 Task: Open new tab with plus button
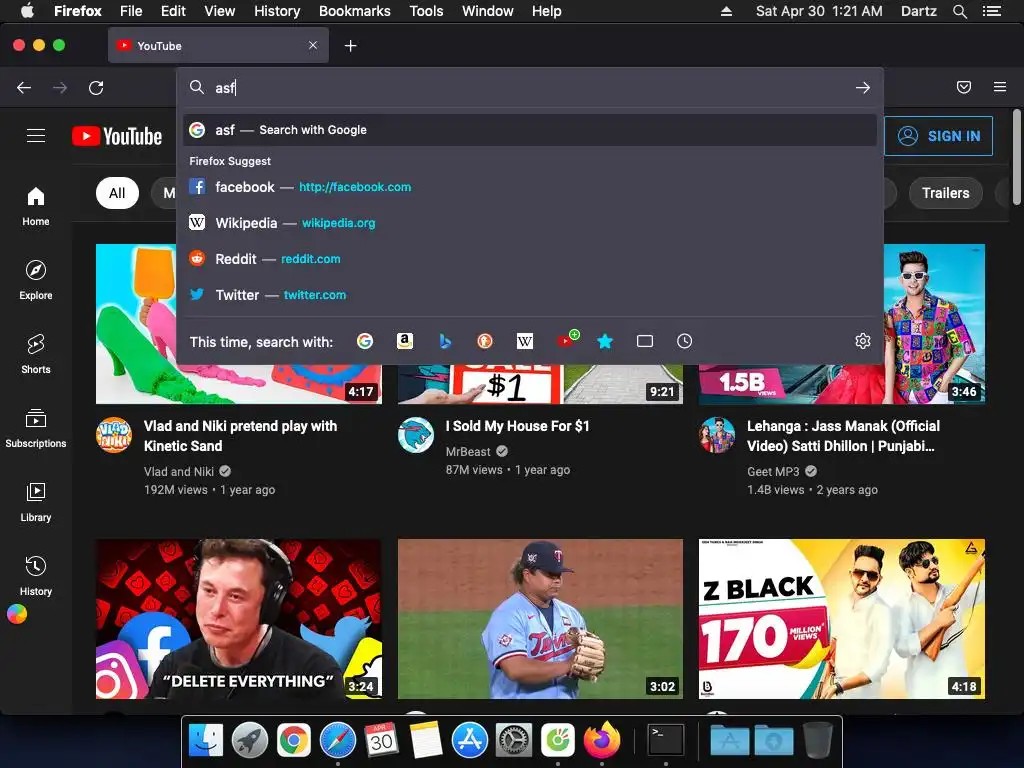[x=351, y=46]
